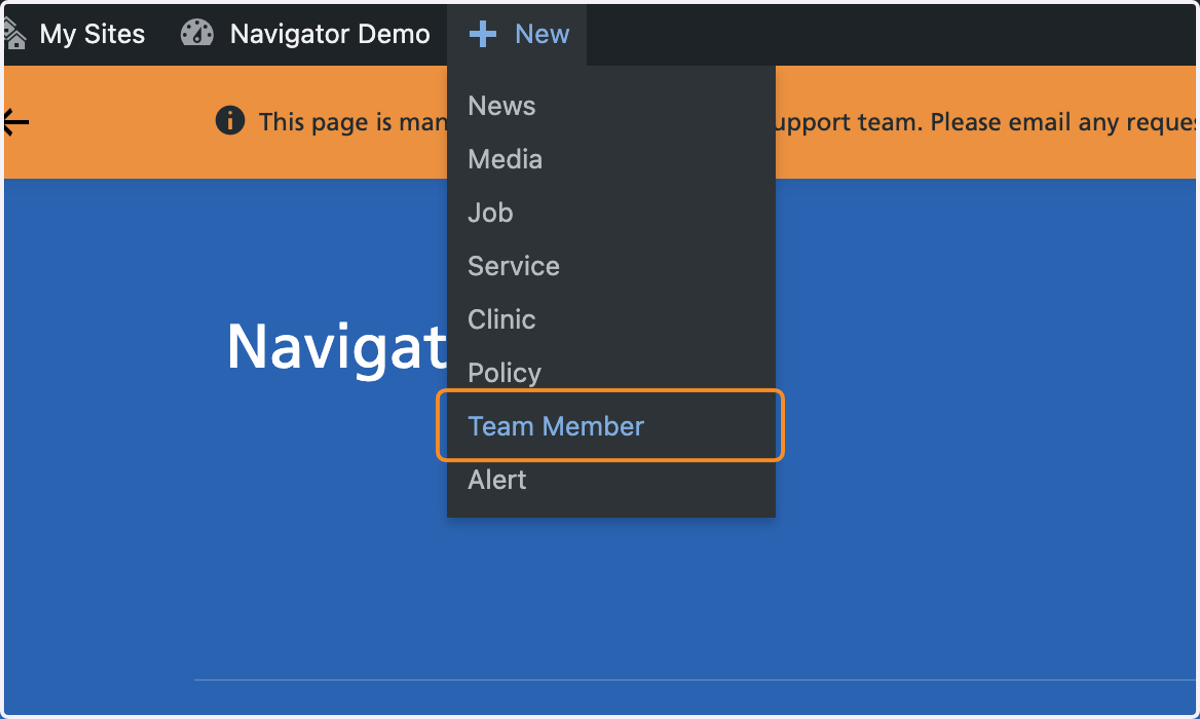Choose Alert from the New menu
Screen dimensions: 1200x719
(x=497, y=480)
